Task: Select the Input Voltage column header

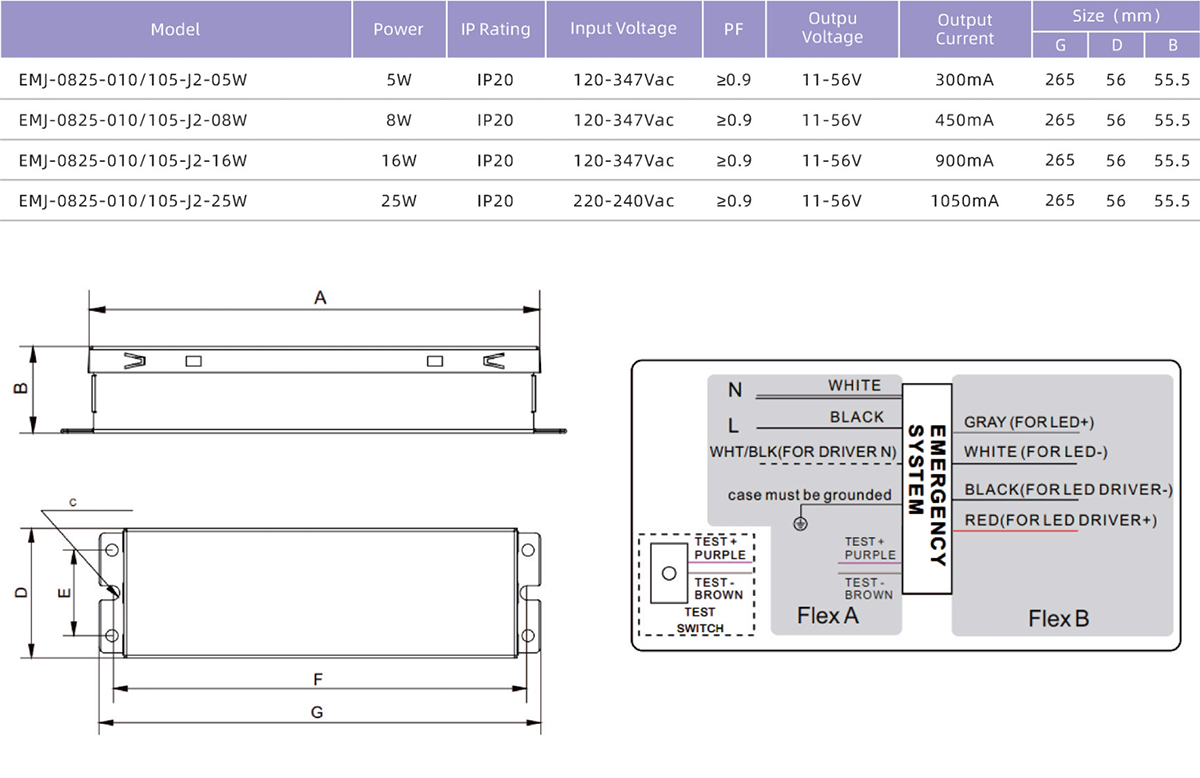Action: click(623, 29)
